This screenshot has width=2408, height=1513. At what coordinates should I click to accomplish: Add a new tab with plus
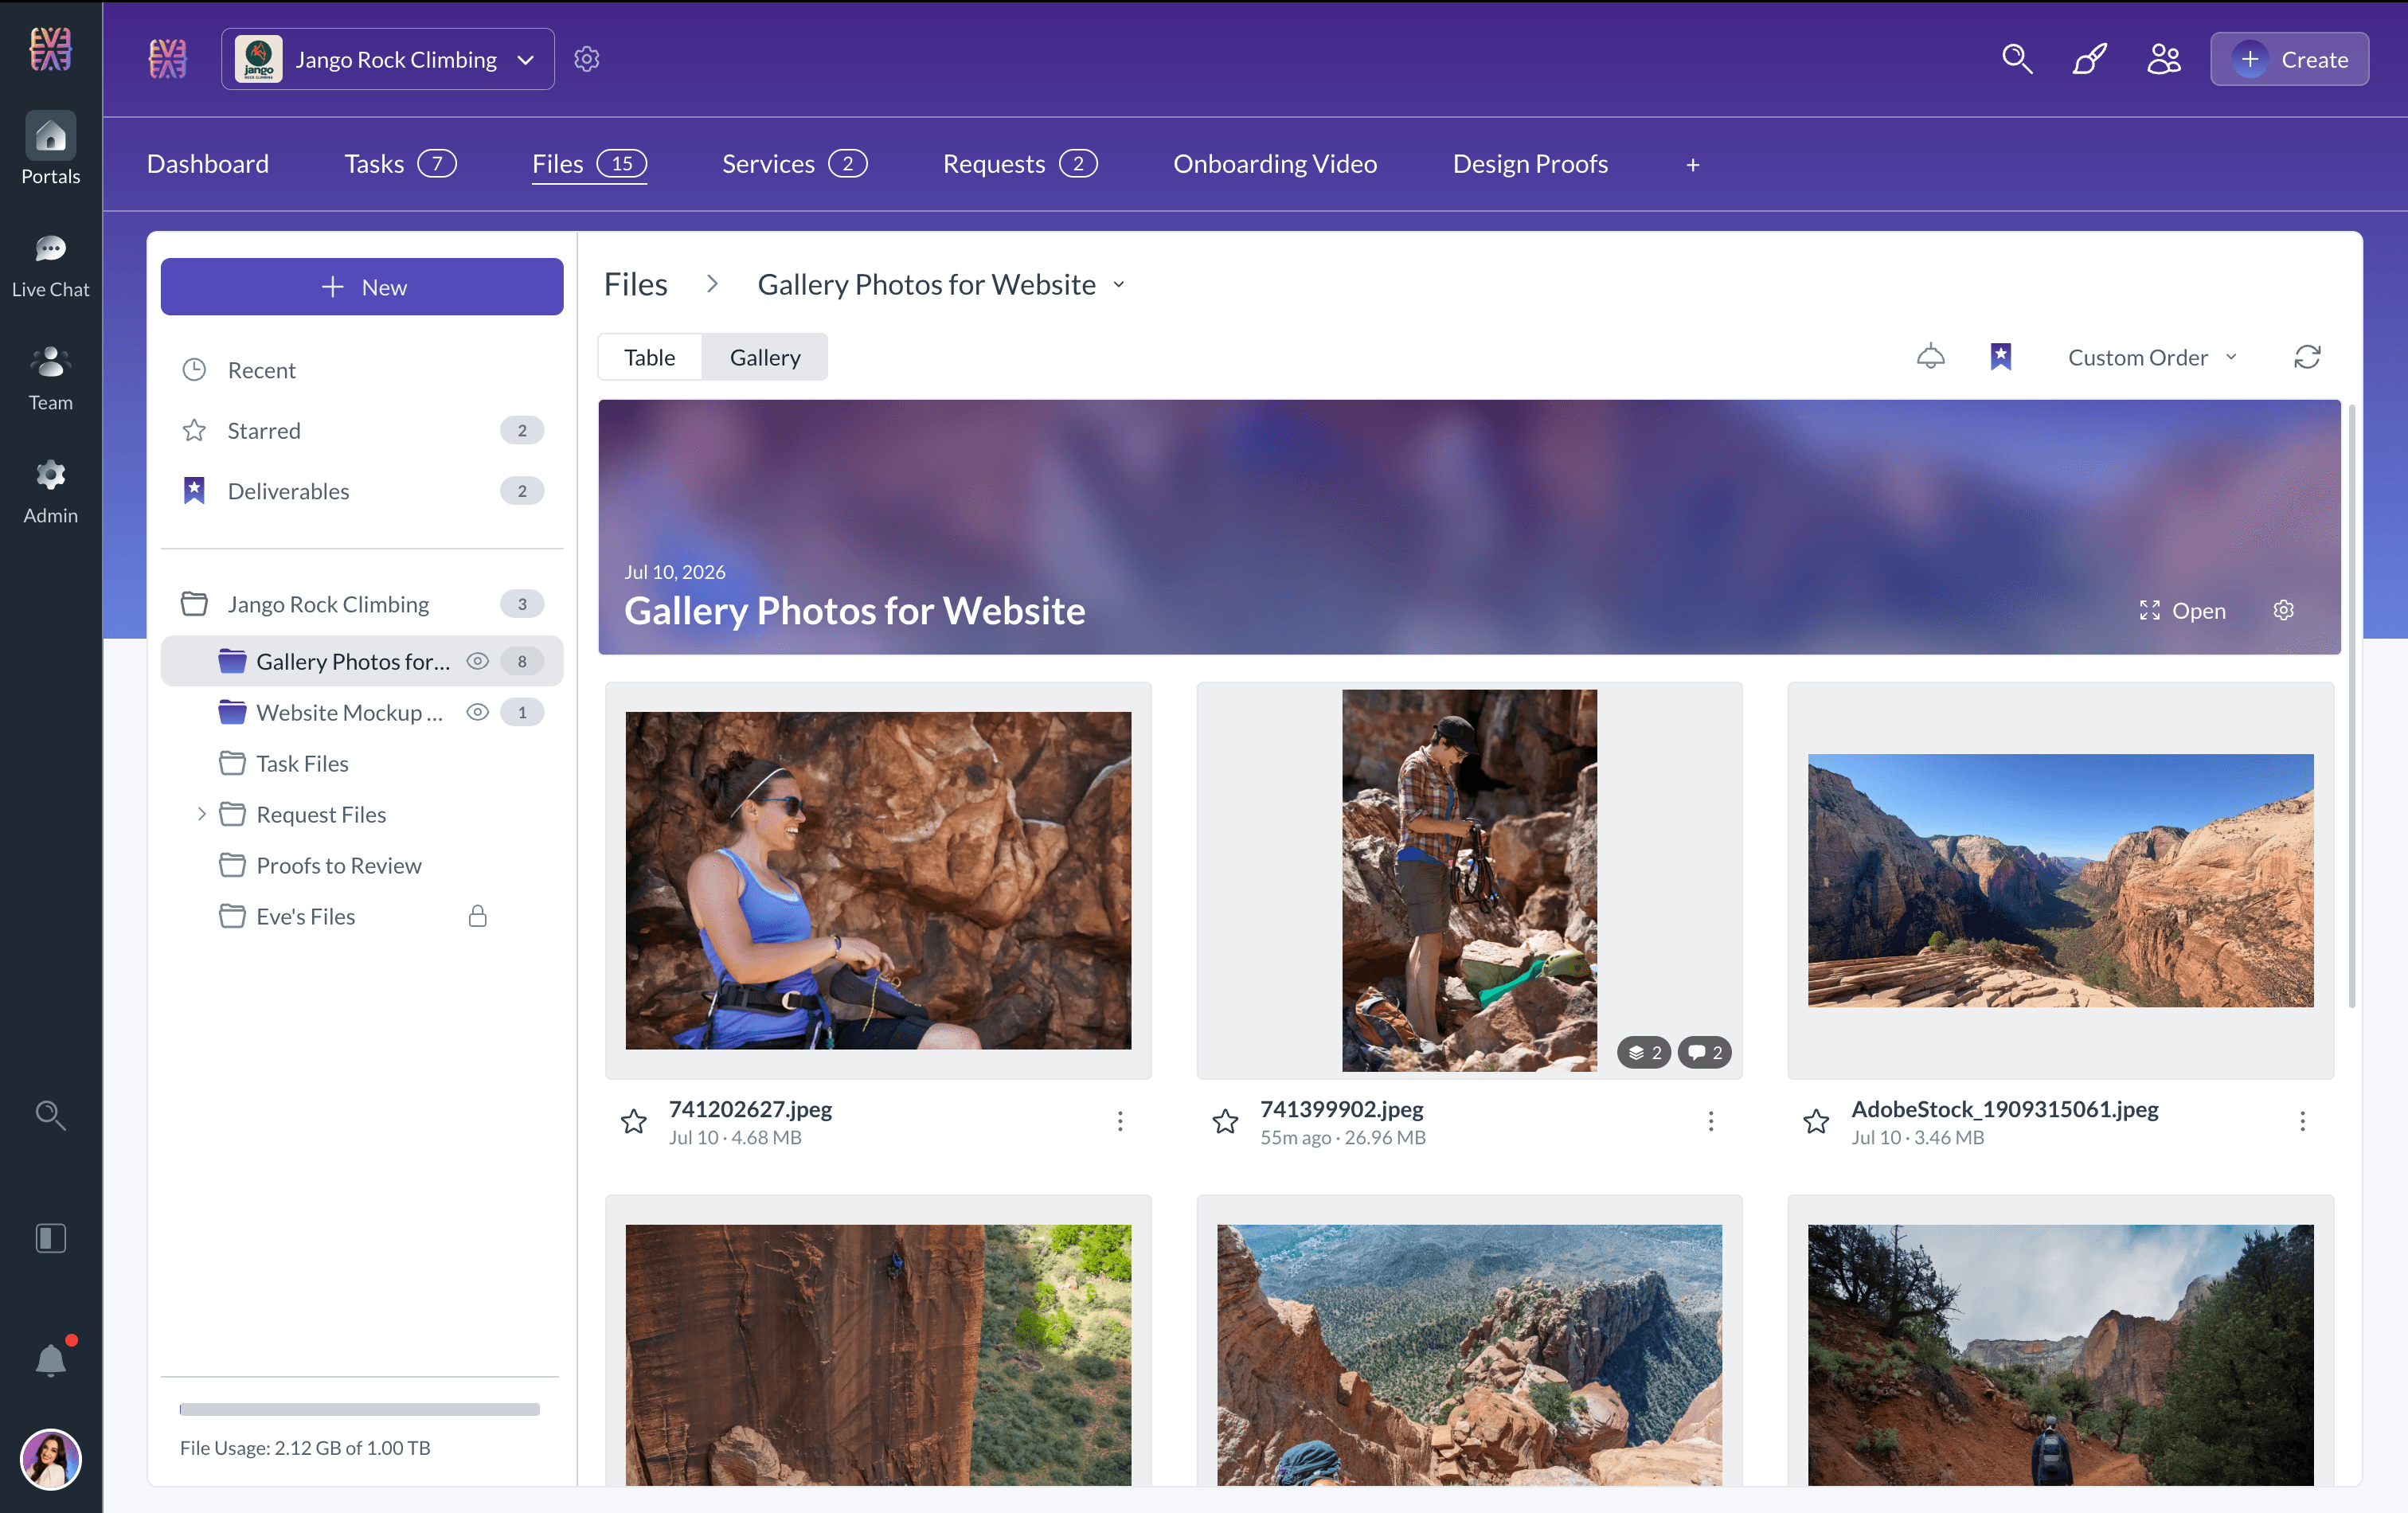pos(1693,165)
